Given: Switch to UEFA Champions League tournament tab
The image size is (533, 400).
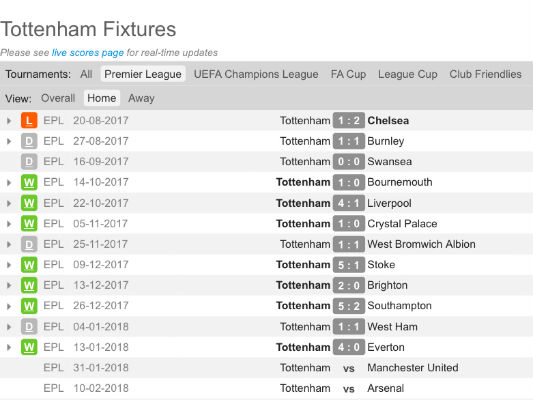Looking at the screenshot, I should coord(256,74).
